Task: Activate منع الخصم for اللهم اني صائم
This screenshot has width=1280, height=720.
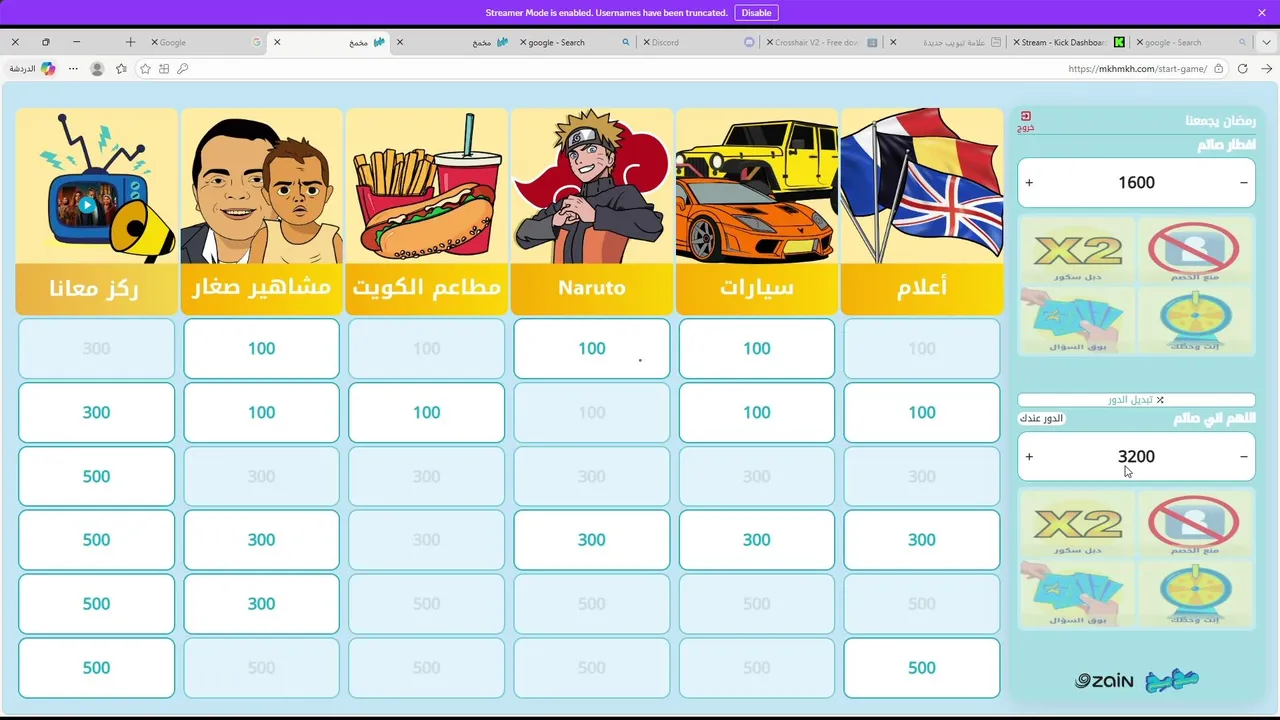Action: [1195, 524]
